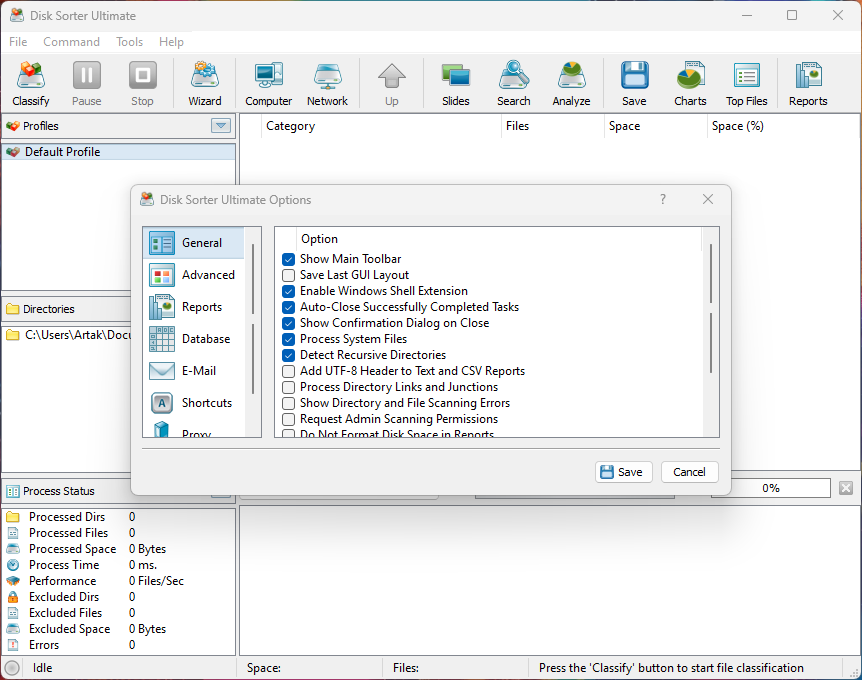The width and height of the screenshot is (862, 680).
Task: Open the Tools menu
Action: (129, 42)
